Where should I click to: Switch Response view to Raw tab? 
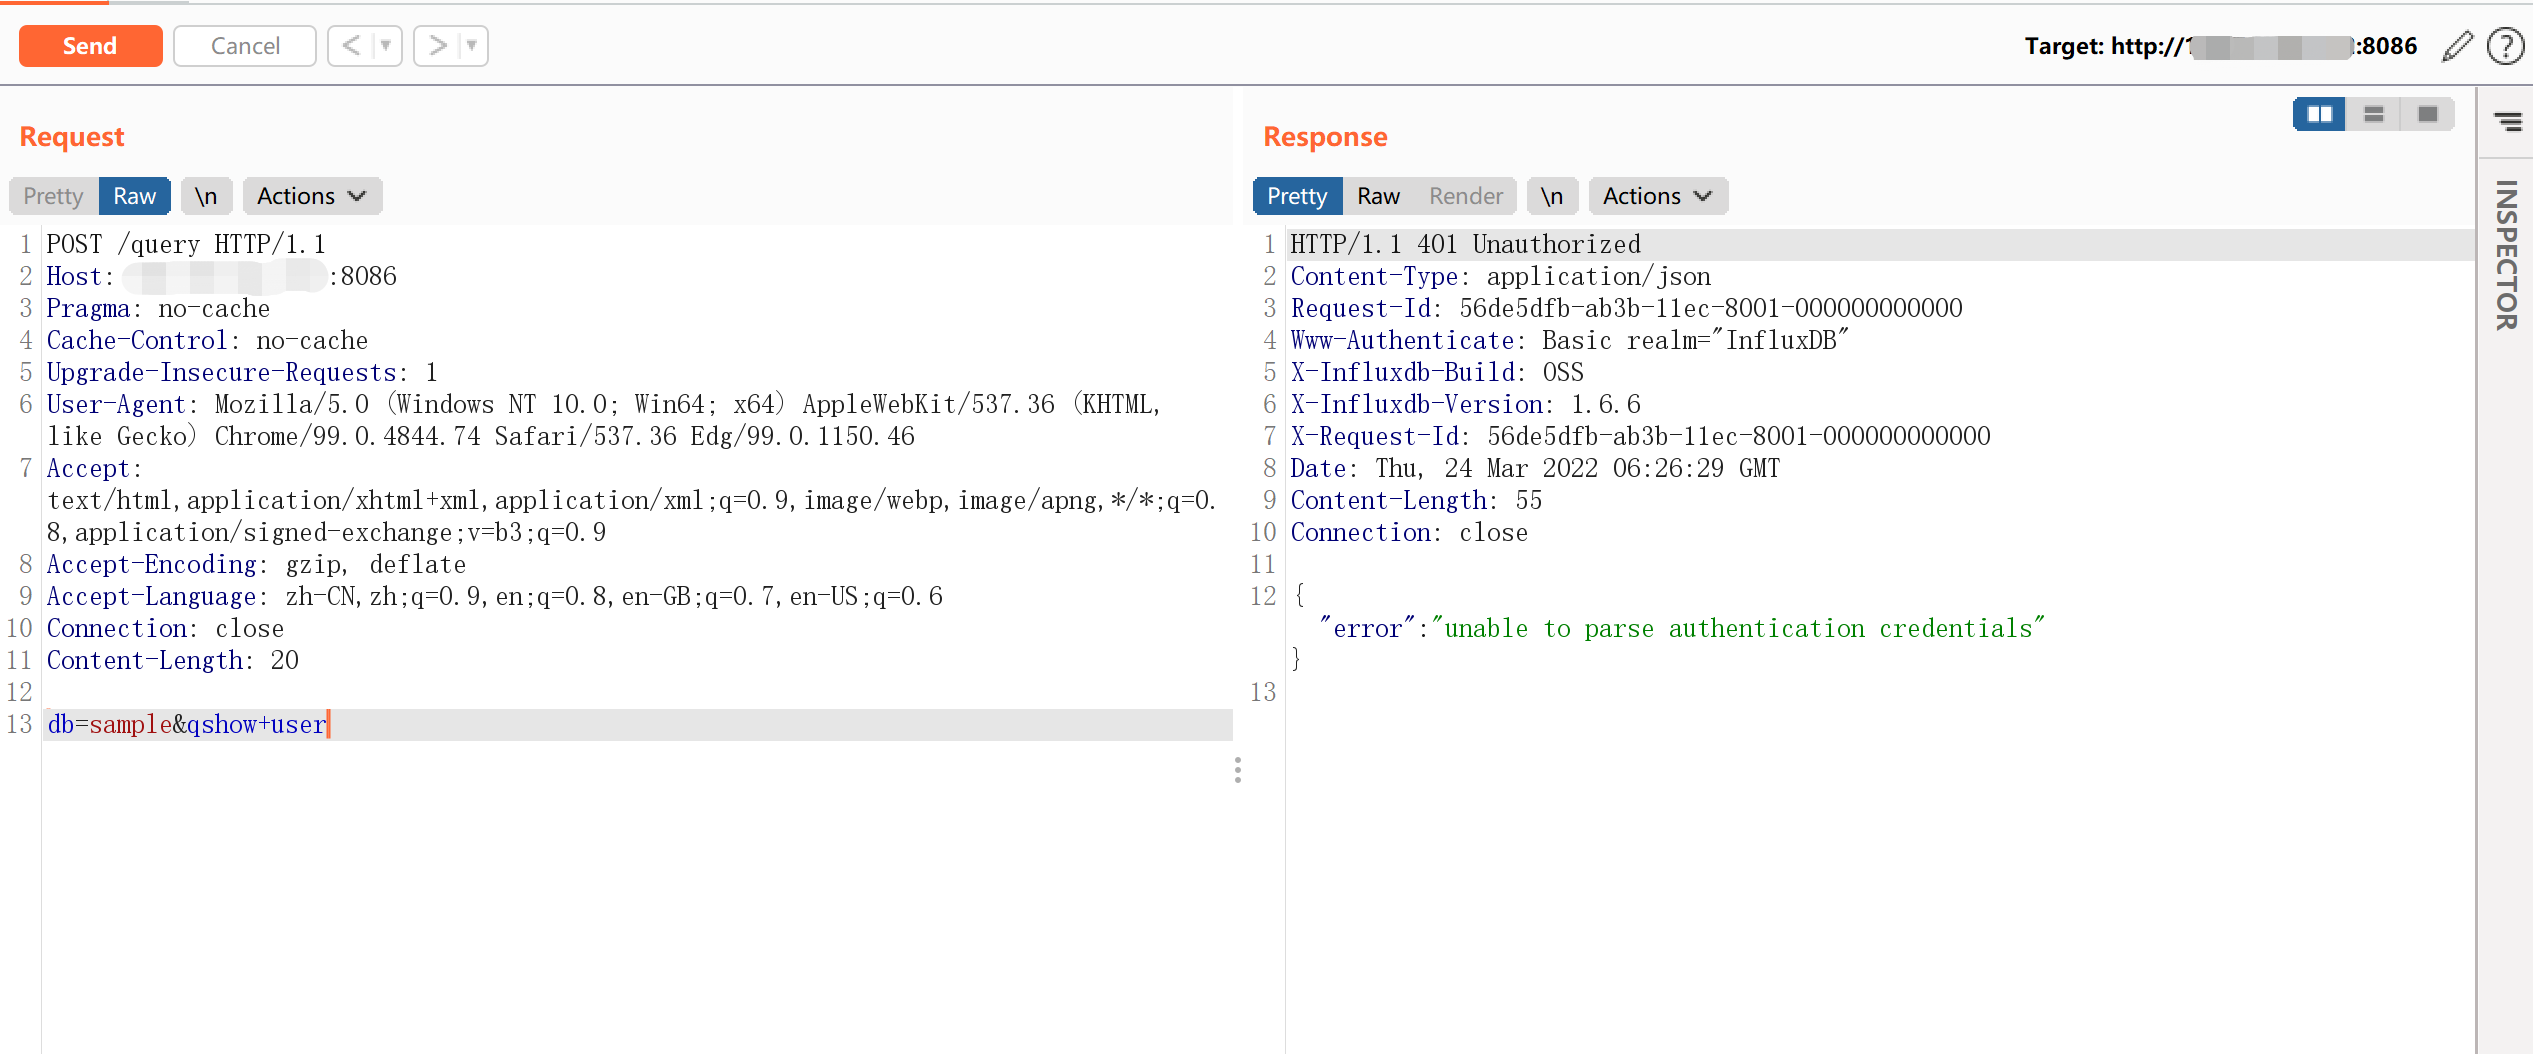1378,196
